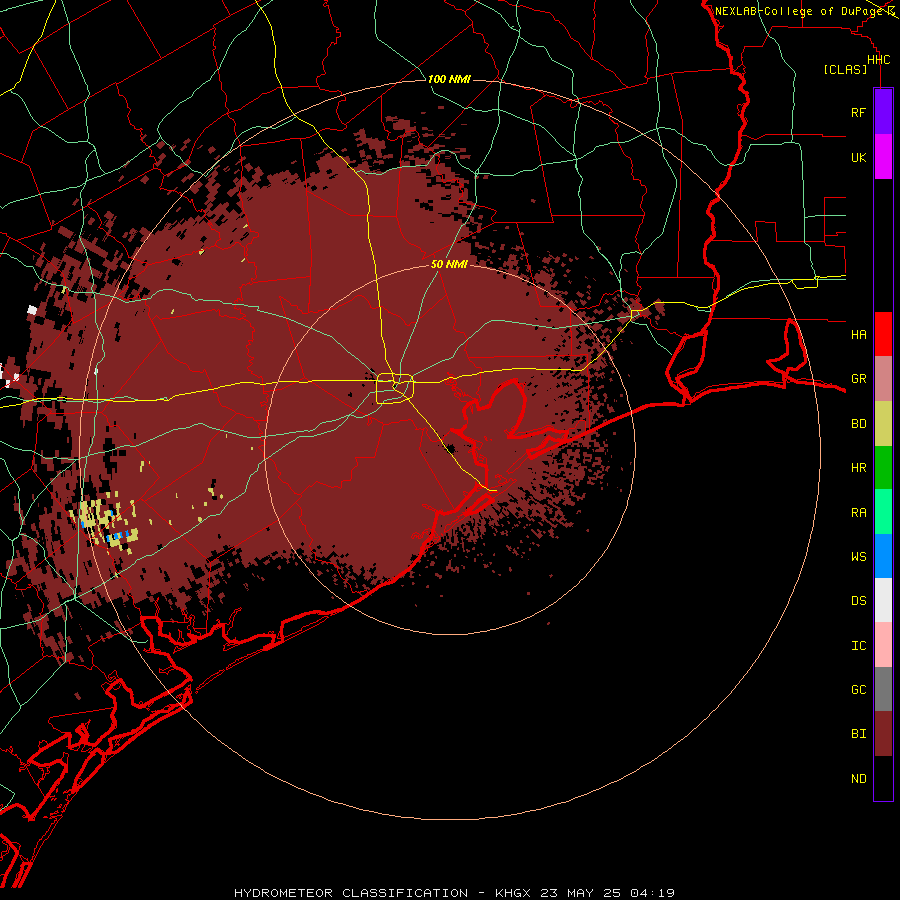Click the HA legend label

858,334
